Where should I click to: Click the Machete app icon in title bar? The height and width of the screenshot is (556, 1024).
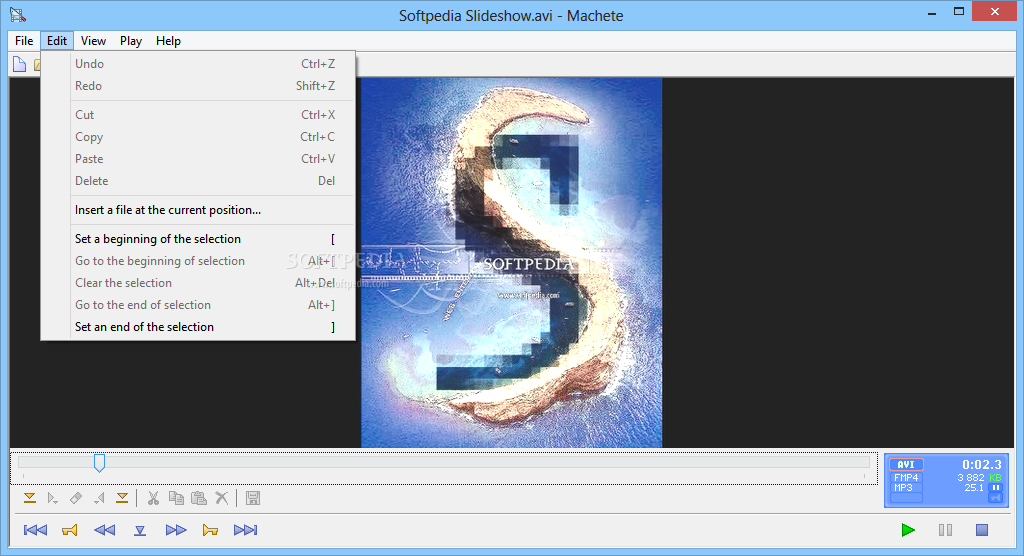(18, 14)
